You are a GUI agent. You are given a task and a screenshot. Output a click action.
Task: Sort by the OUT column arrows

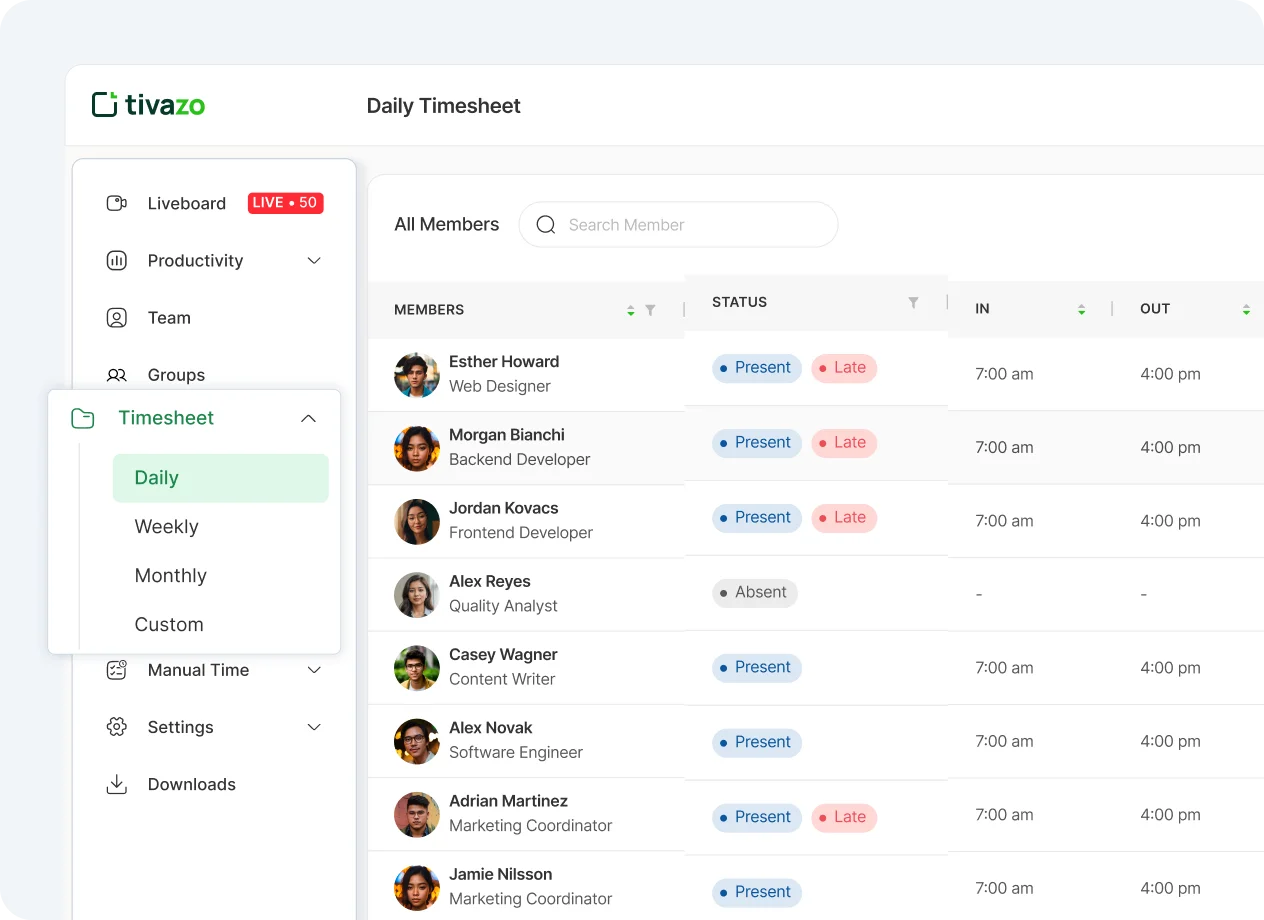(1246, 310)
